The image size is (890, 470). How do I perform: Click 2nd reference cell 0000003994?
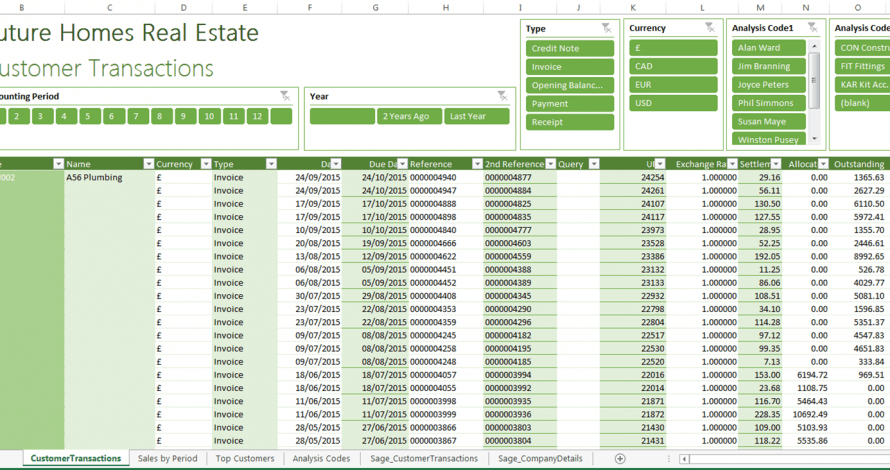pos(520,375)
